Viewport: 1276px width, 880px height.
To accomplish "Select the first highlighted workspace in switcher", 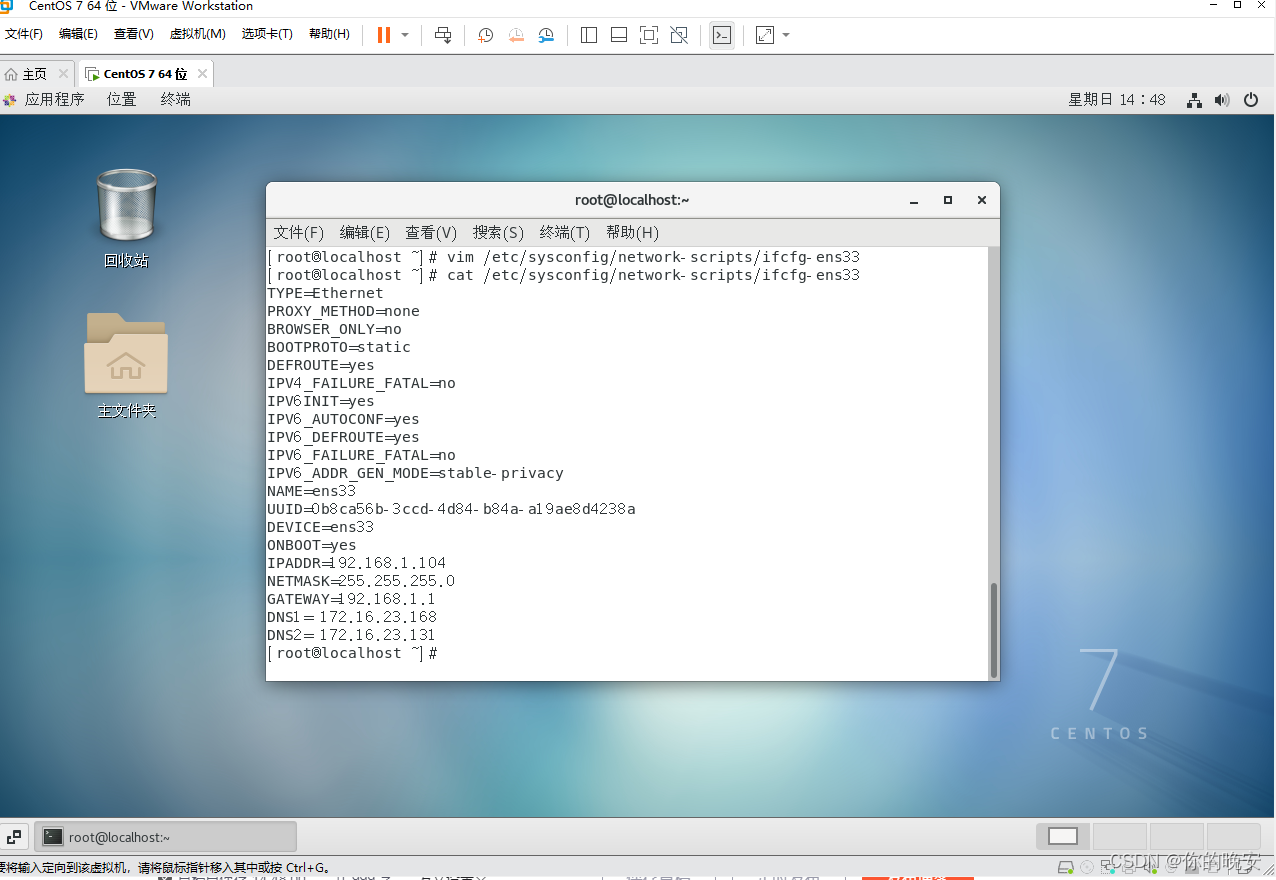I will (x=1063, y=836).
